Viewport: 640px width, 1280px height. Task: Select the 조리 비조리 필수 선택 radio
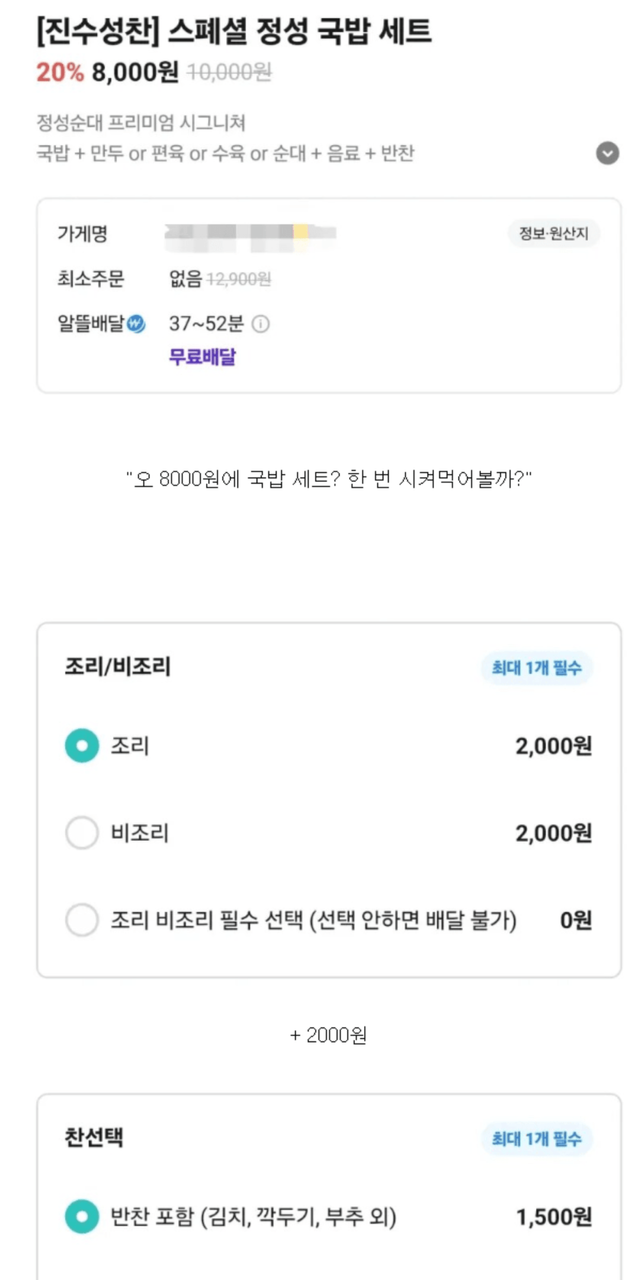pyautogui.click(x=82, y=920)
